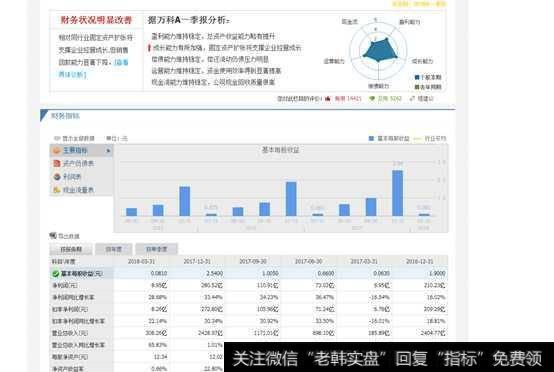Toggle the 显示全部数据 eye icon

tap(57, 138)
